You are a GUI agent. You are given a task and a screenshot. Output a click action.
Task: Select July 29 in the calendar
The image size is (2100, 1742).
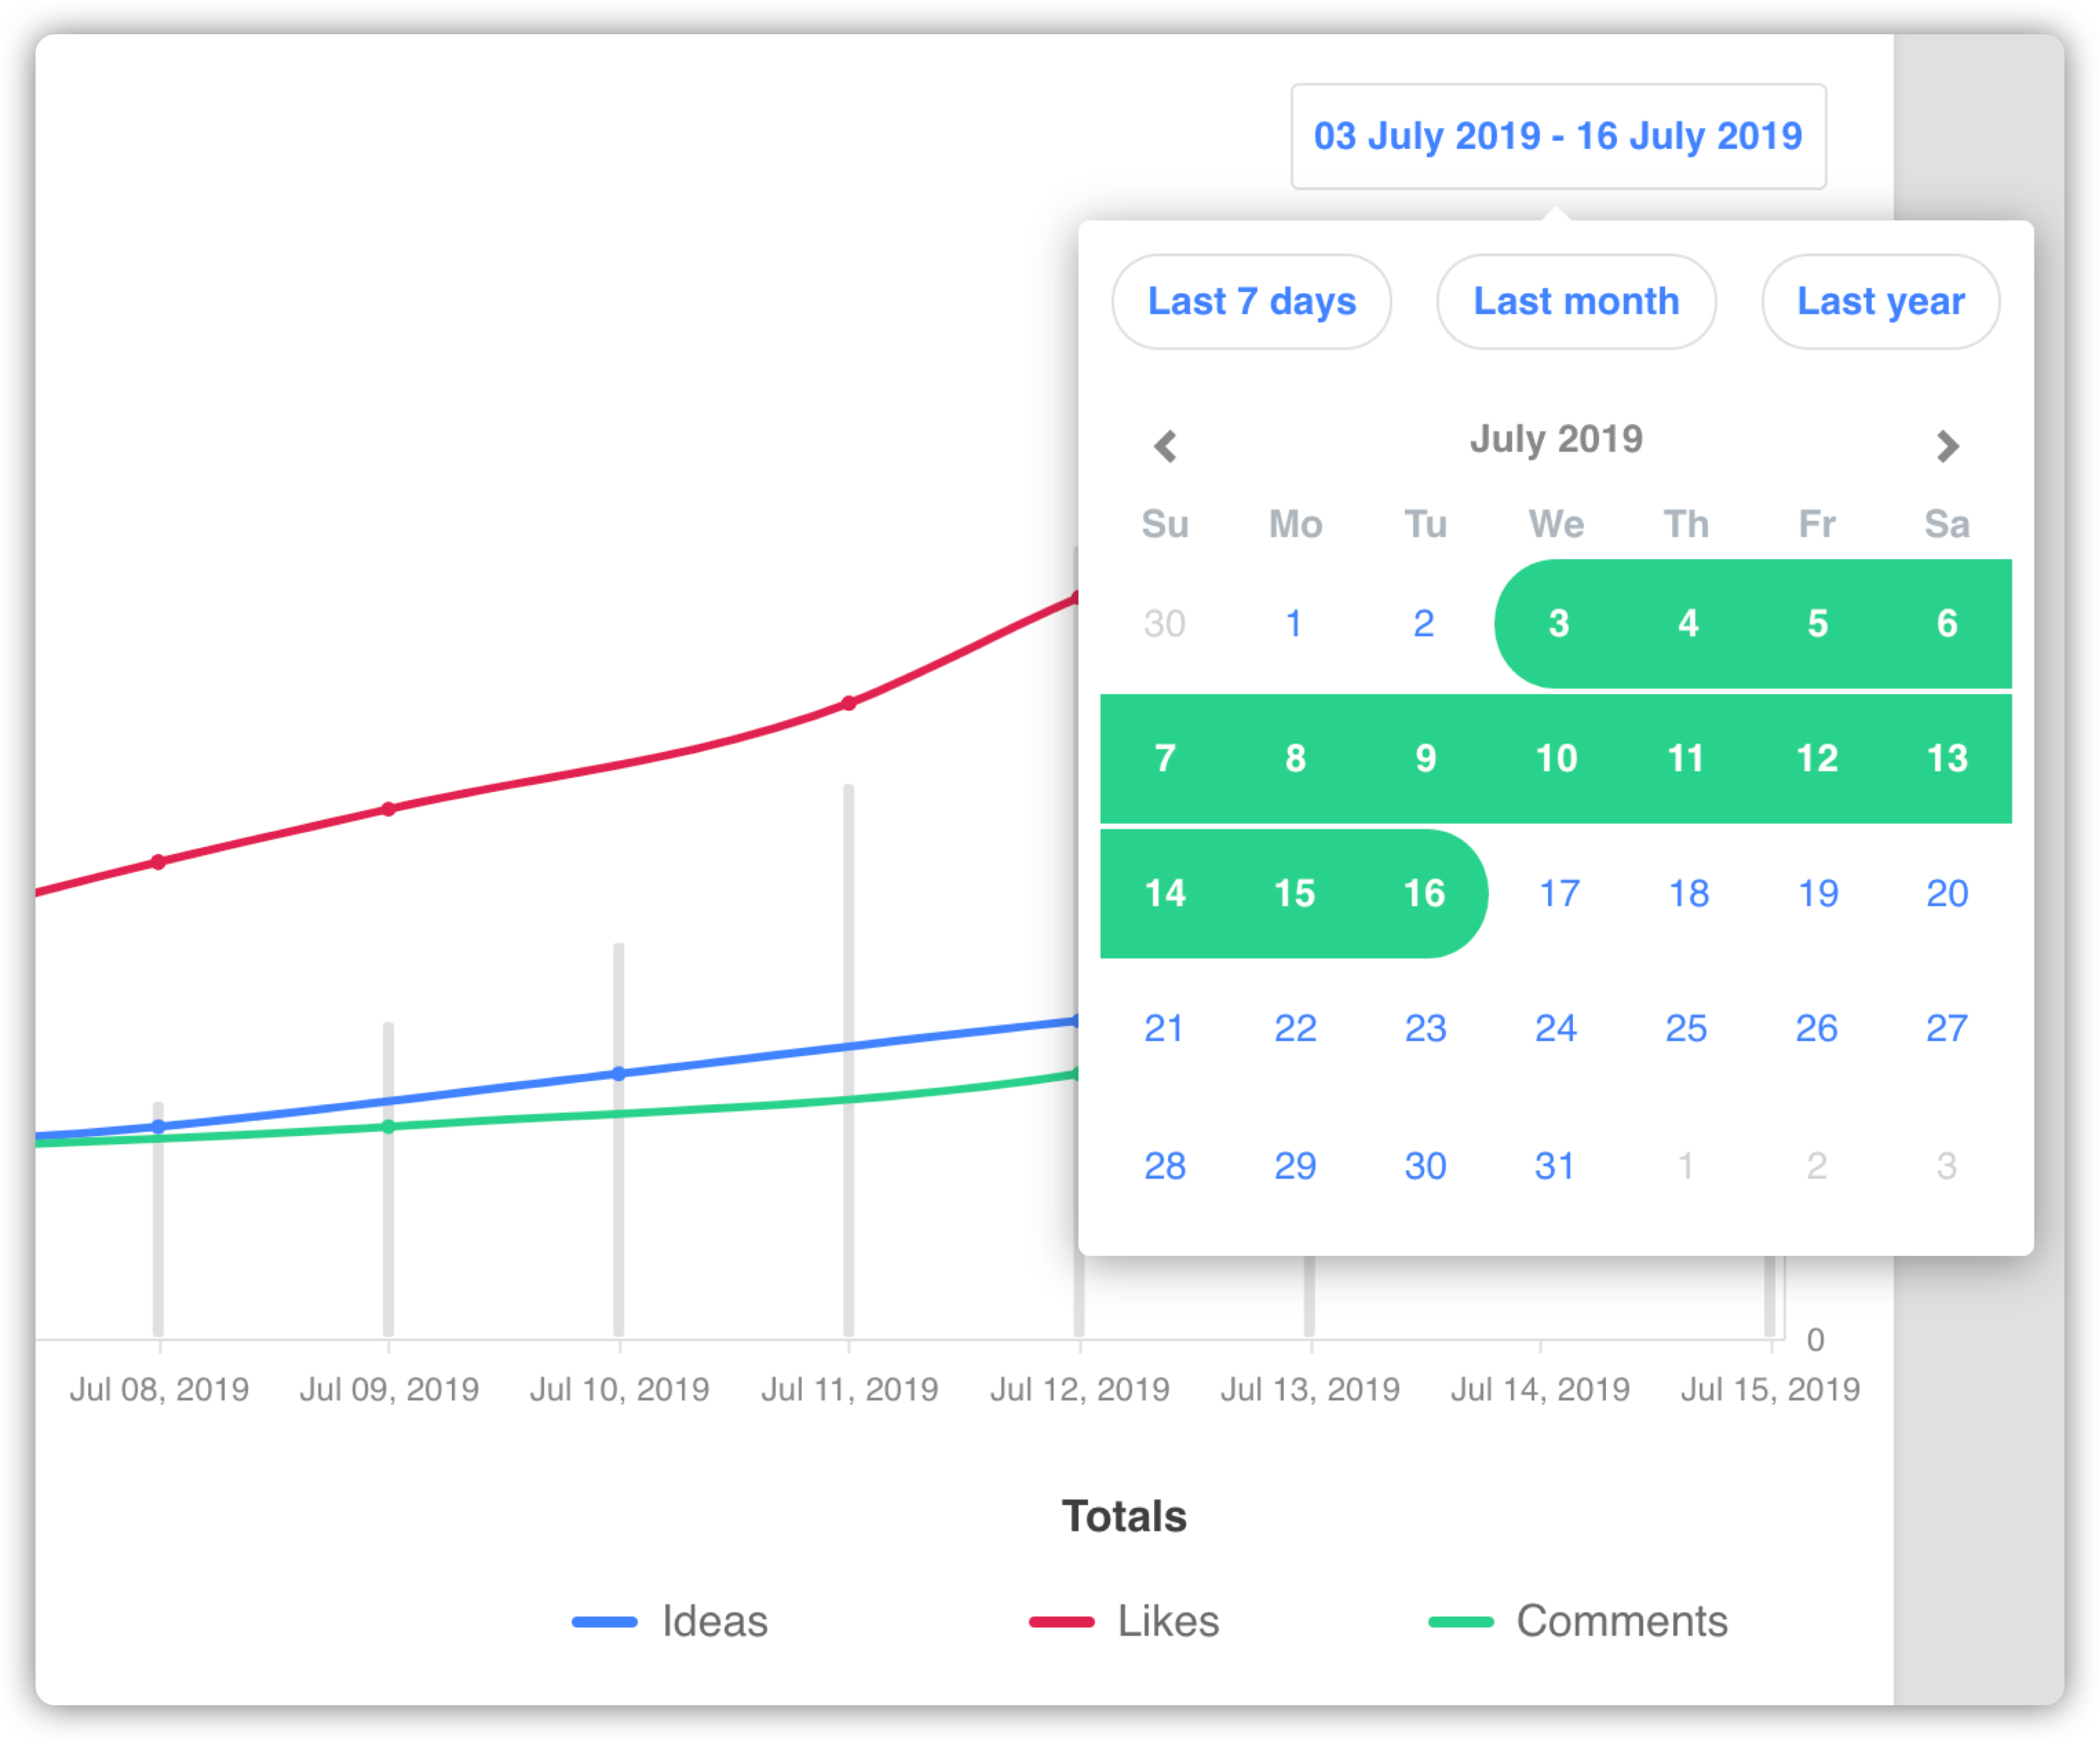tap(1295, 1166)
